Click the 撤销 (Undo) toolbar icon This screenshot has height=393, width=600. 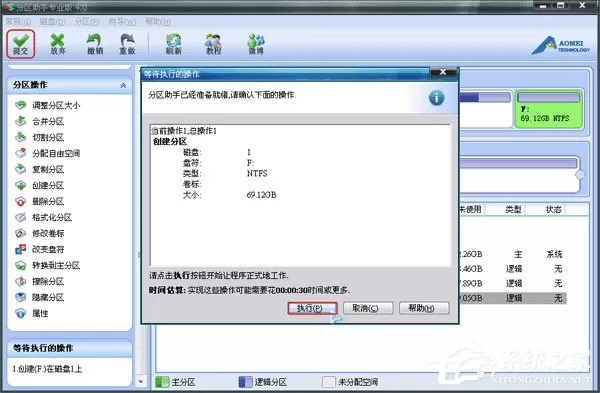[95, 44]
